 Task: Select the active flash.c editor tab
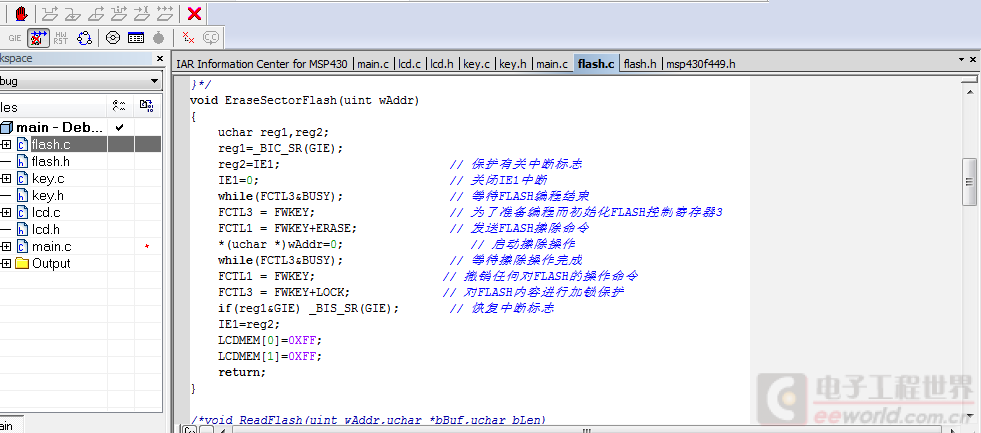(x=596, y=64)
